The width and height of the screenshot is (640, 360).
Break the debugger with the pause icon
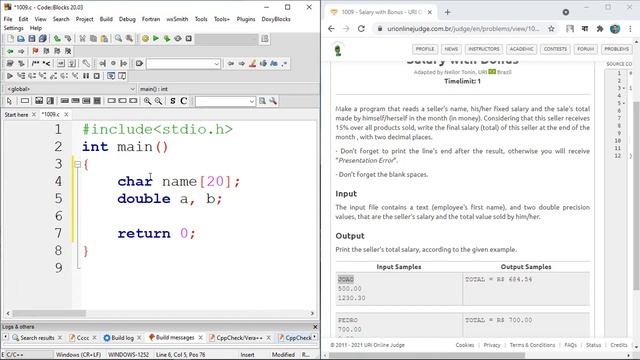point(86,76)
